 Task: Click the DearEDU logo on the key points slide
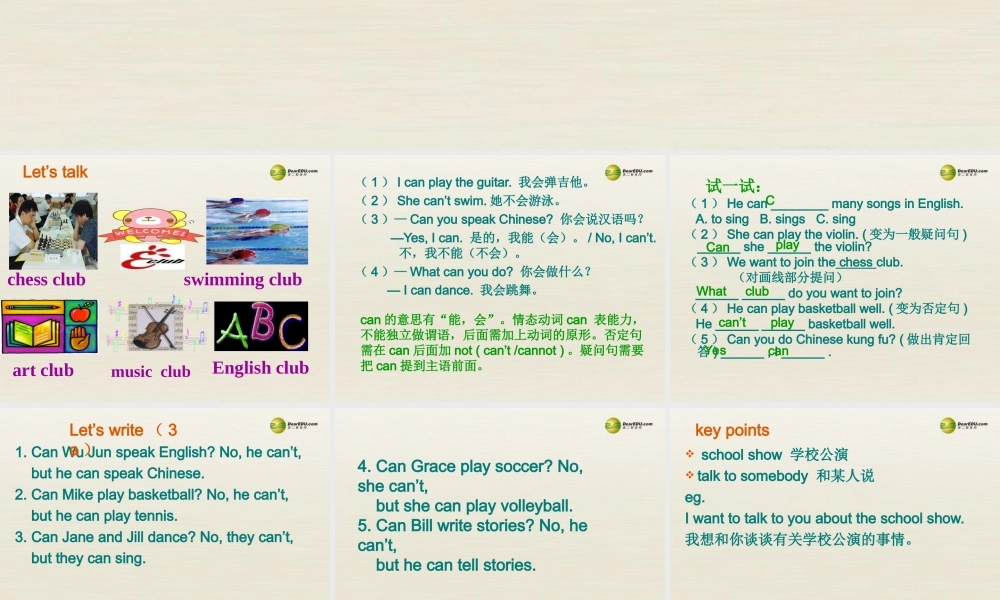pyautogui.click(x=950, y=427)
